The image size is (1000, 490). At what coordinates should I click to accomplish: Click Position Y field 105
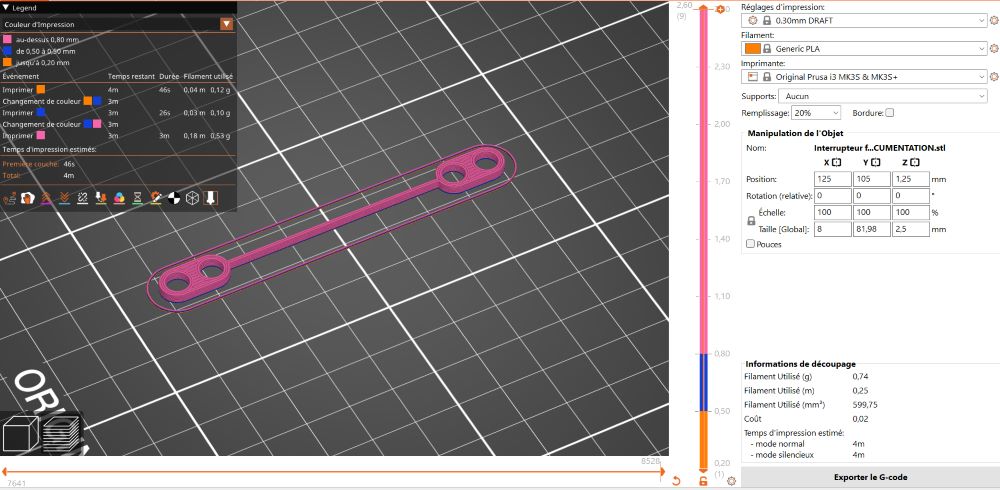(x=872, y=179)
